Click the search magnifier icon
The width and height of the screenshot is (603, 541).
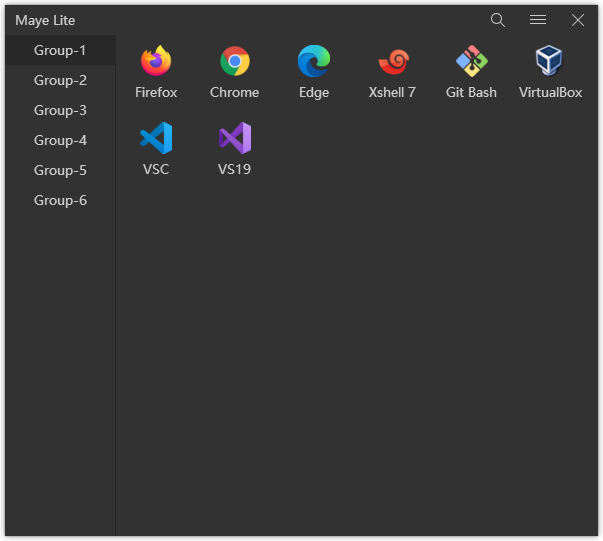498,20
